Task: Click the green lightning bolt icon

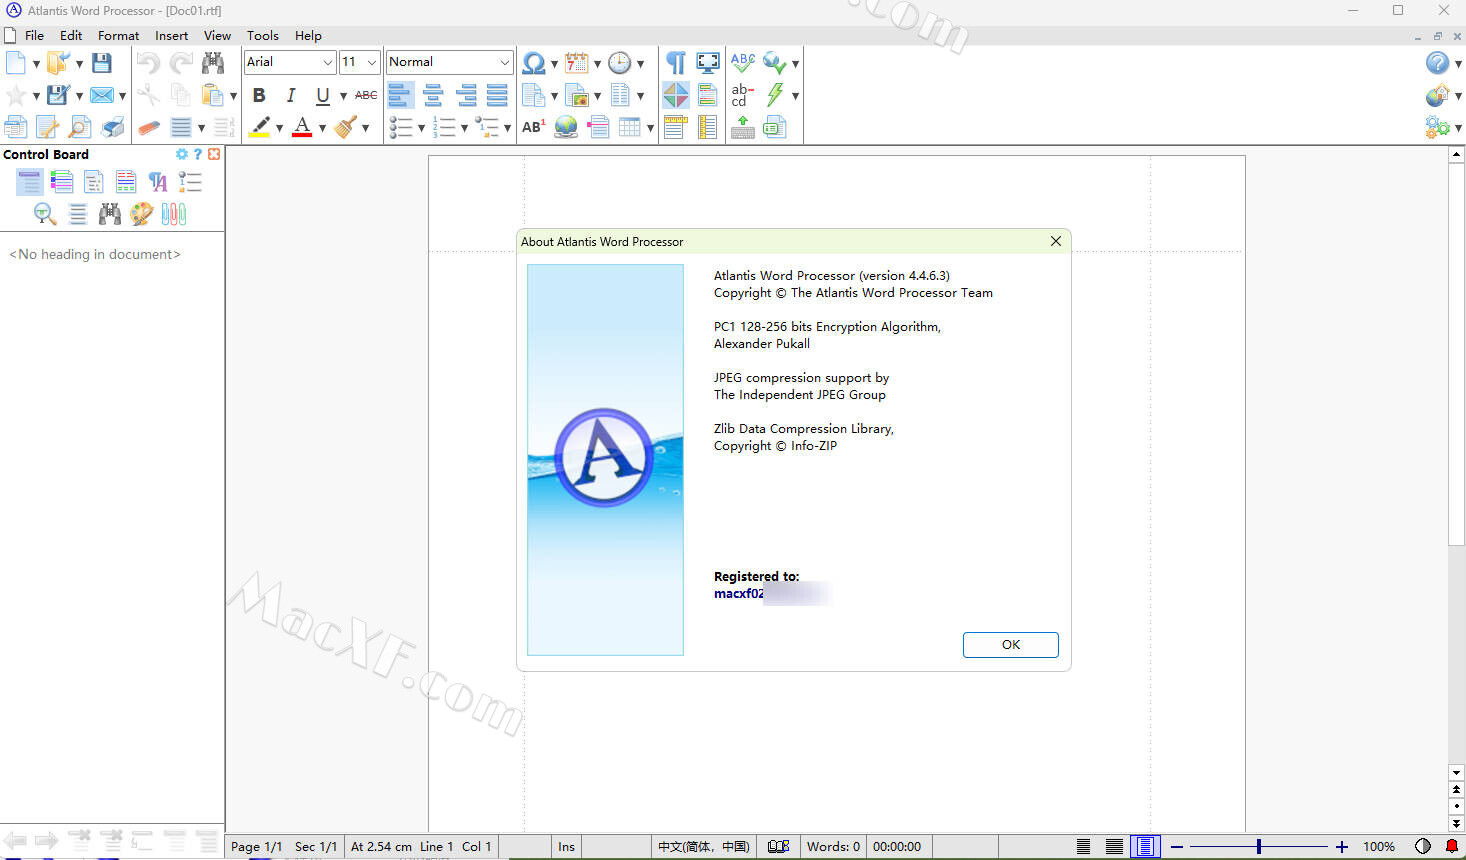Action: (x=775, y=95)
